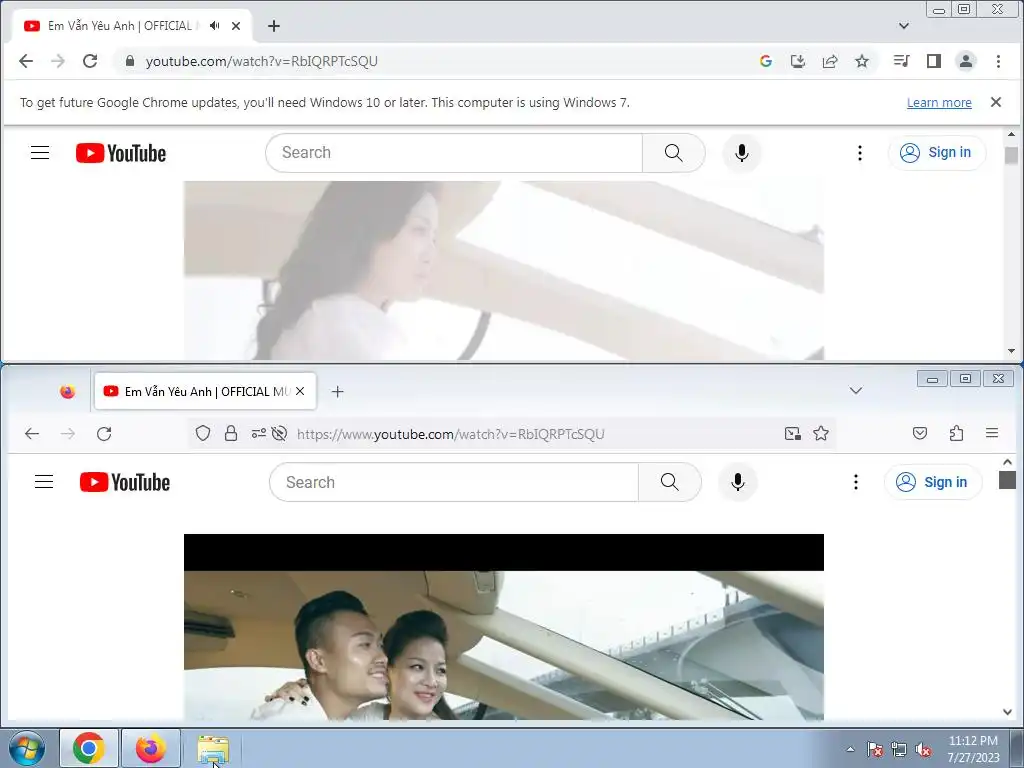The image size is (1024, 768).
Task: Expand Firefox list all tabs chevron
Action: (856, 391)
